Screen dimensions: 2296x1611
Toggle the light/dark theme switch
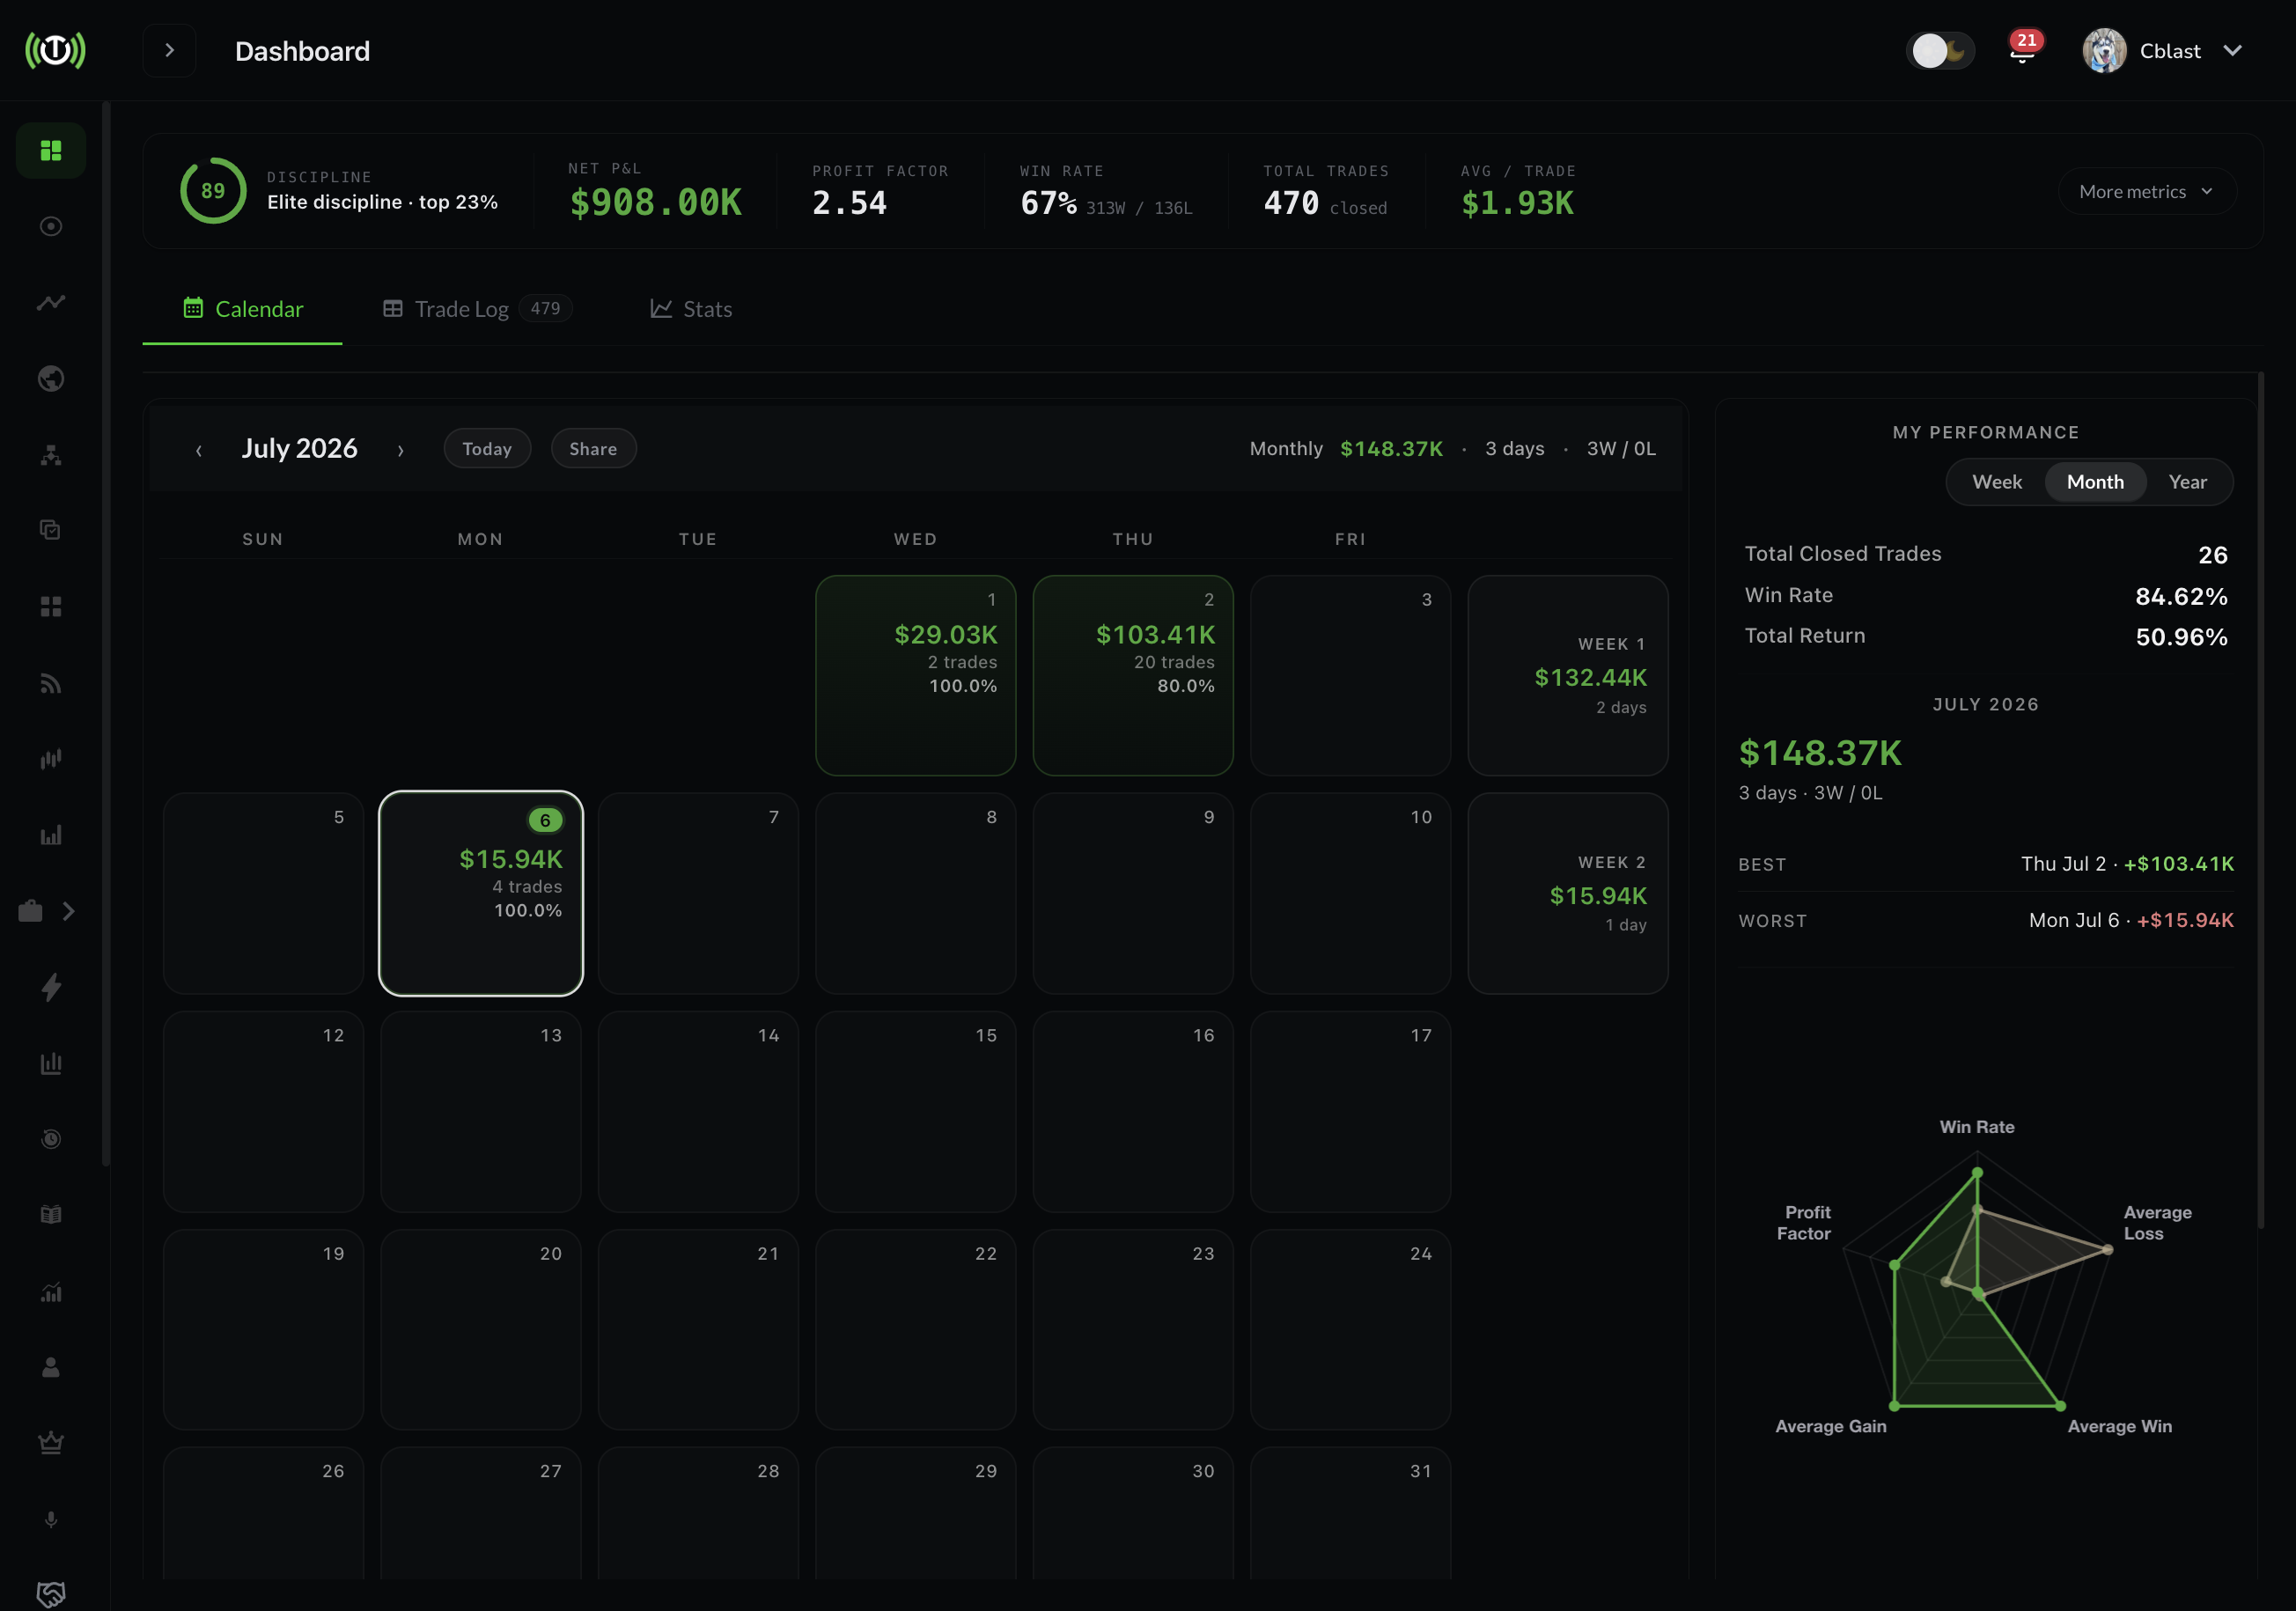point(1940,50)
